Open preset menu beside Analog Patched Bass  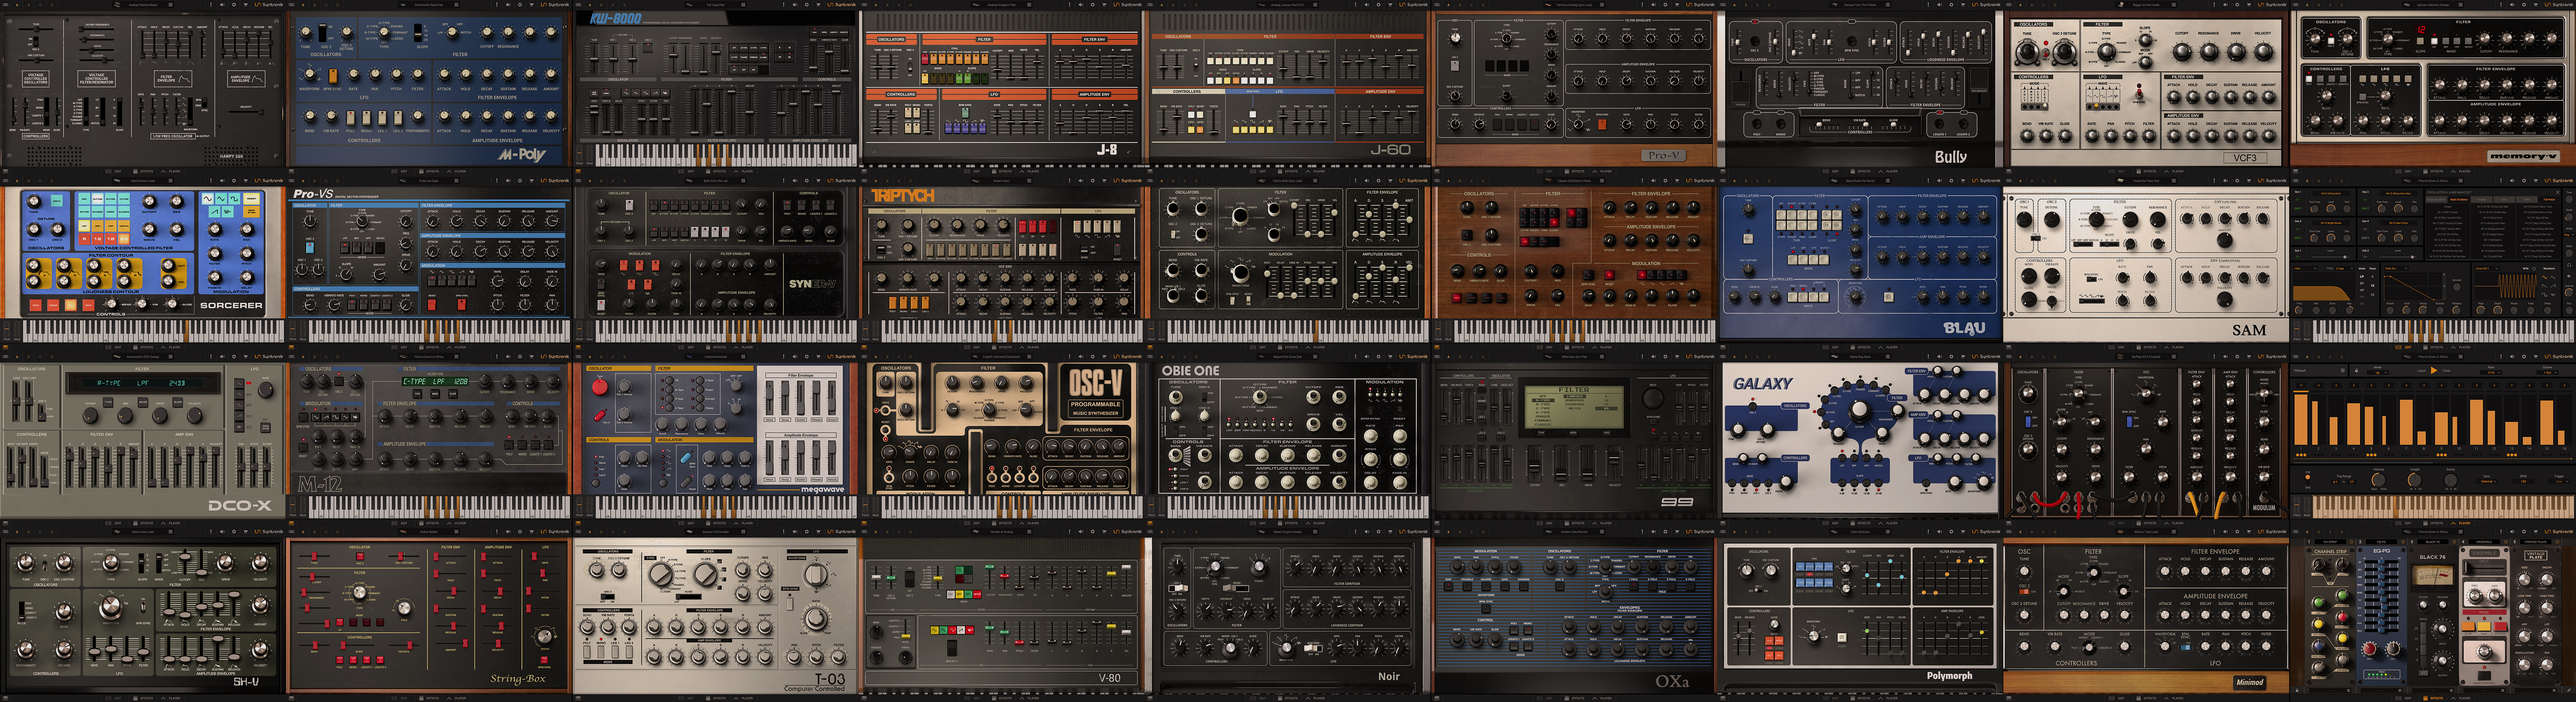pyautogui.click(x=171, y=5)
